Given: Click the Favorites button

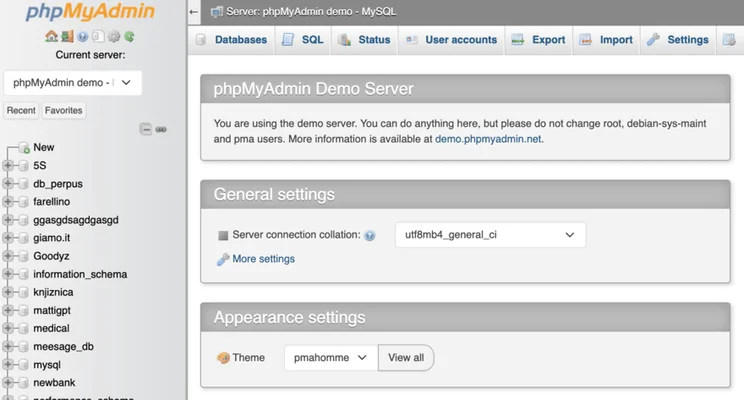Looking at the screenshot, I should pyautogui.click(x=64, y=111).
